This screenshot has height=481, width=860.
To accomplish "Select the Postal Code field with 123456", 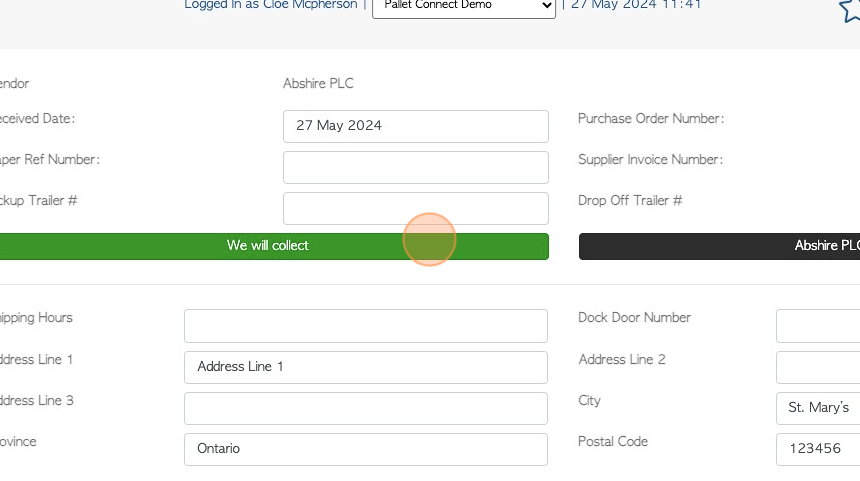I will click(818, 449).
